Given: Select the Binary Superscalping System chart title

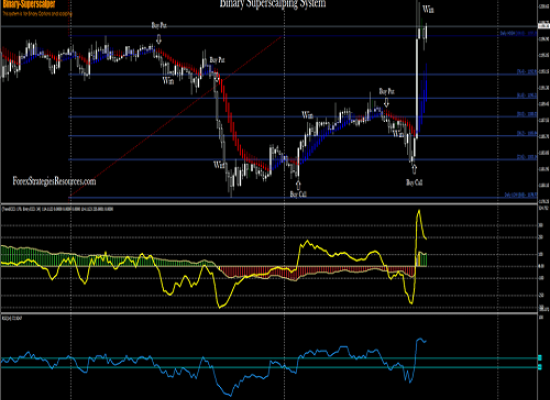Looking at the screenshot, I should [273, 4].
